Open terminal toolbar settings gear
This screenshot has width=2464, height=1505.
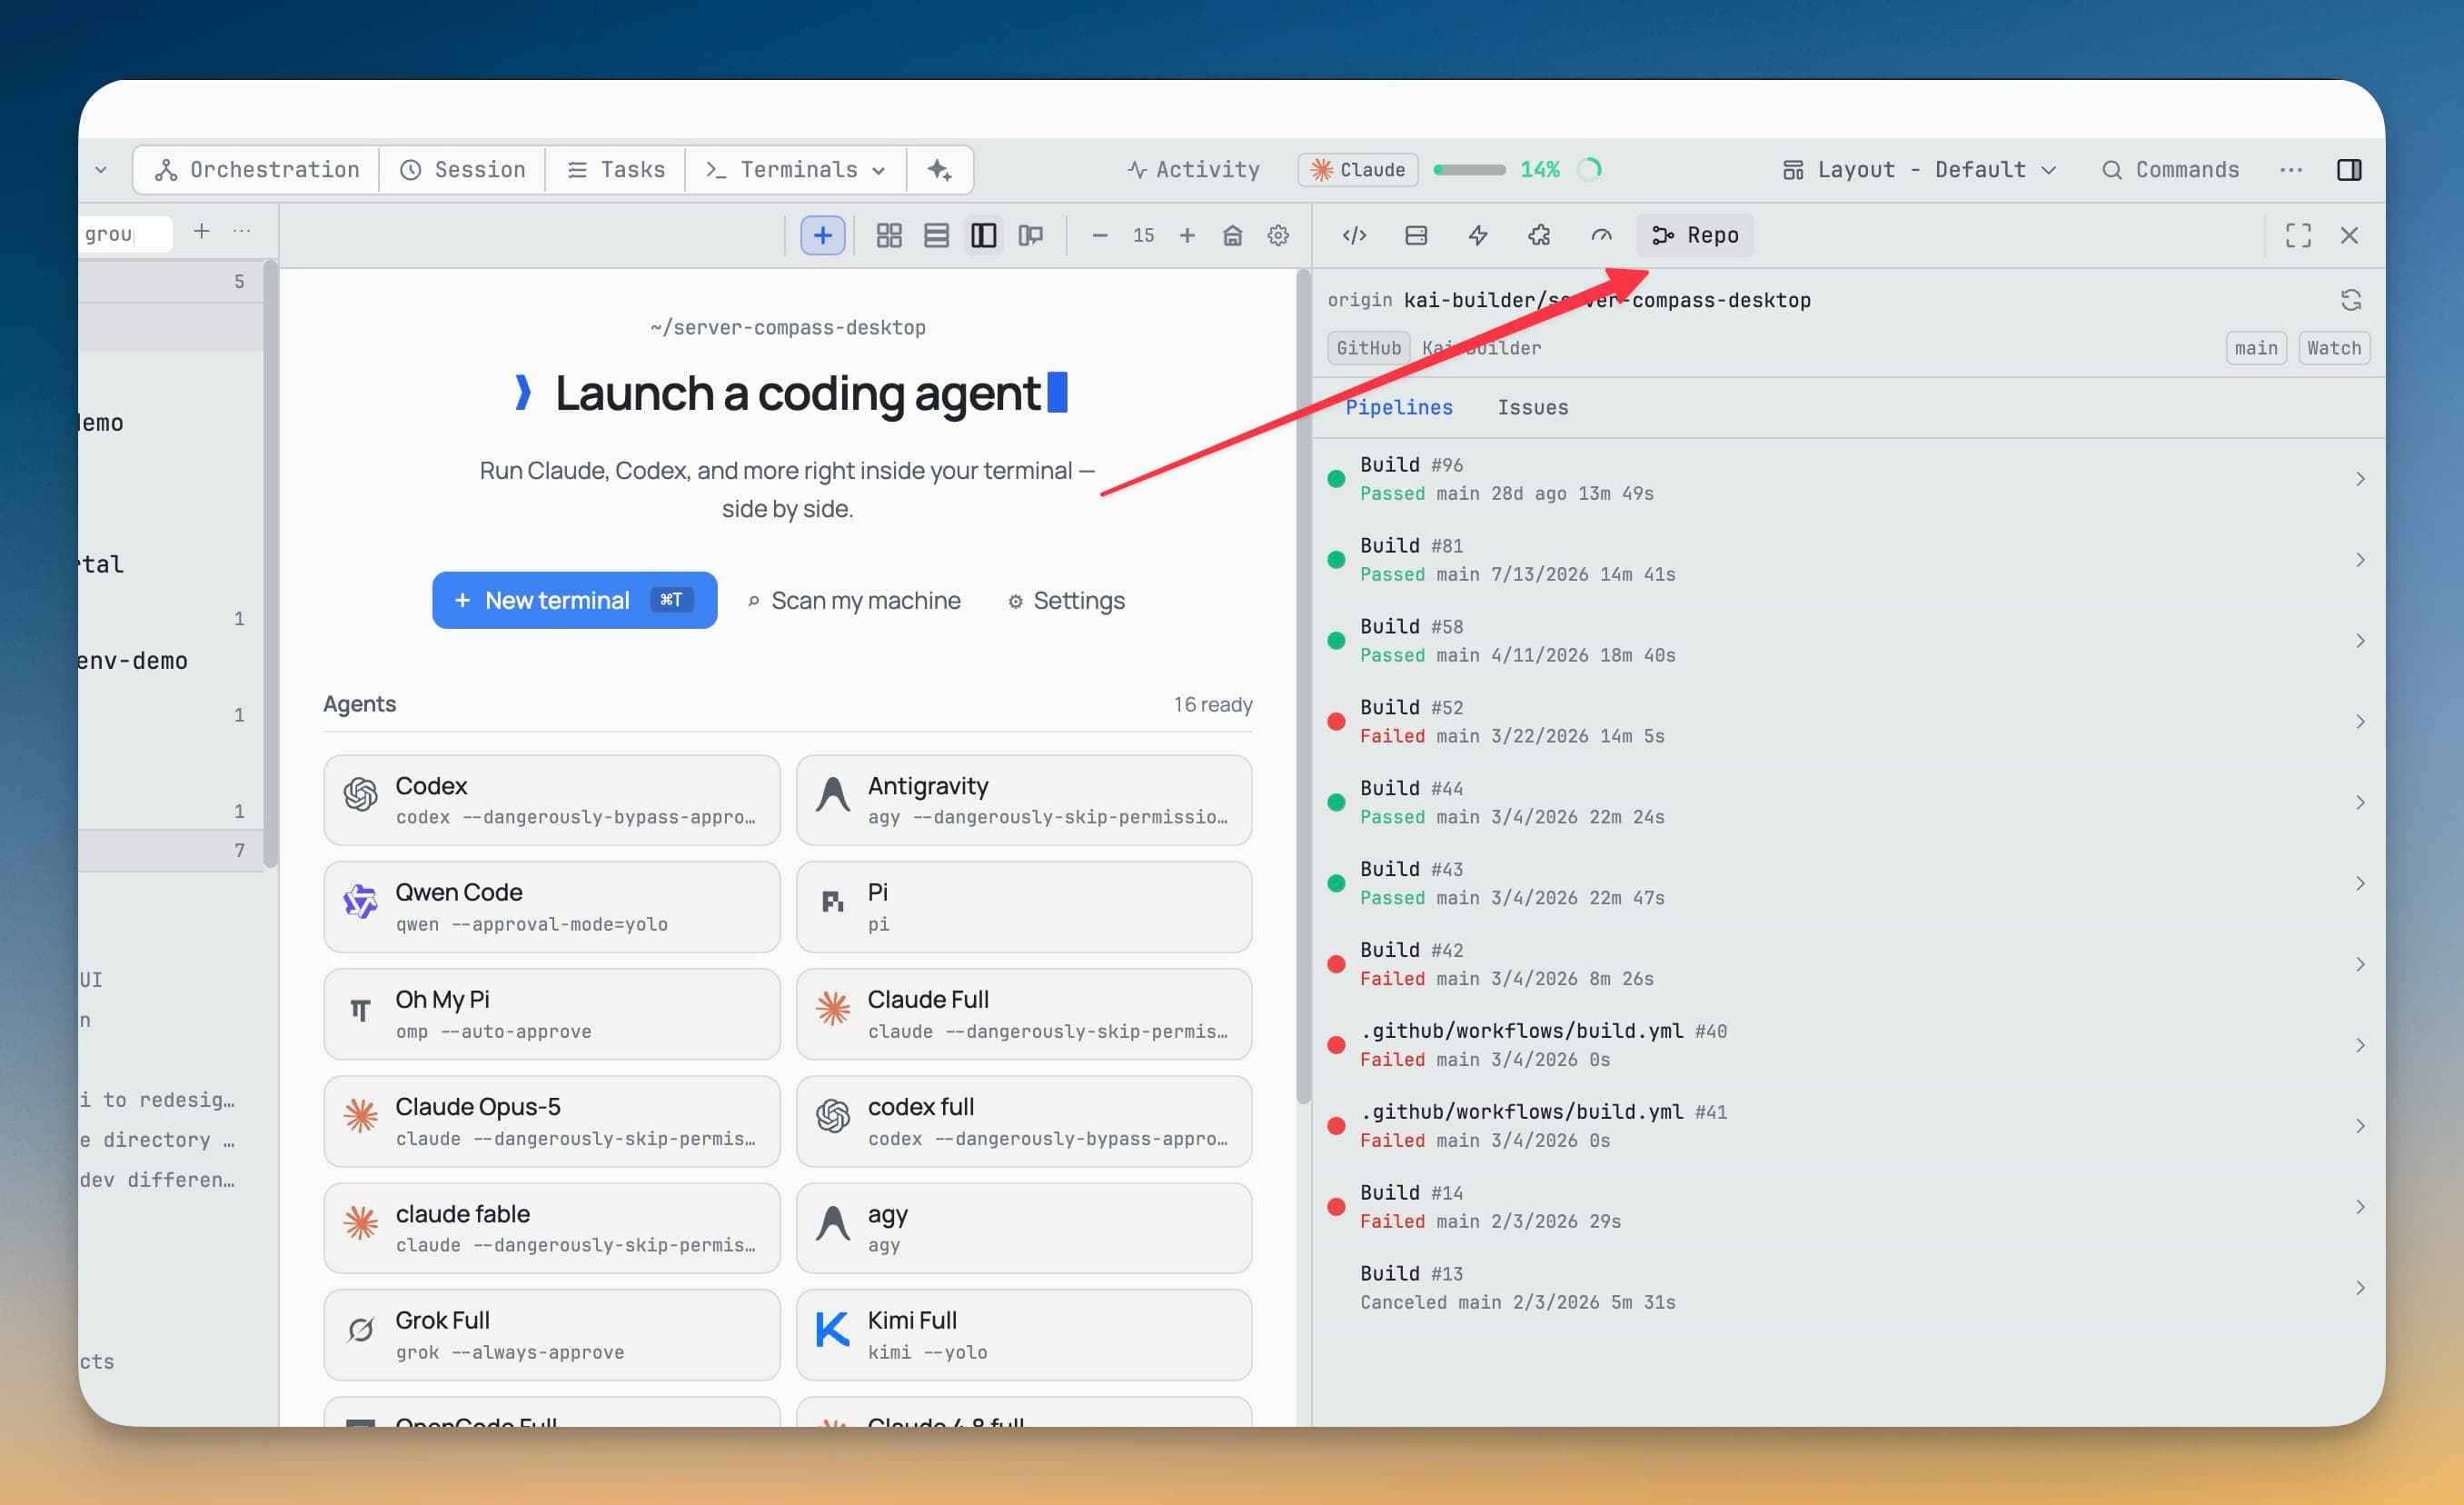(x=1278, y=235)
